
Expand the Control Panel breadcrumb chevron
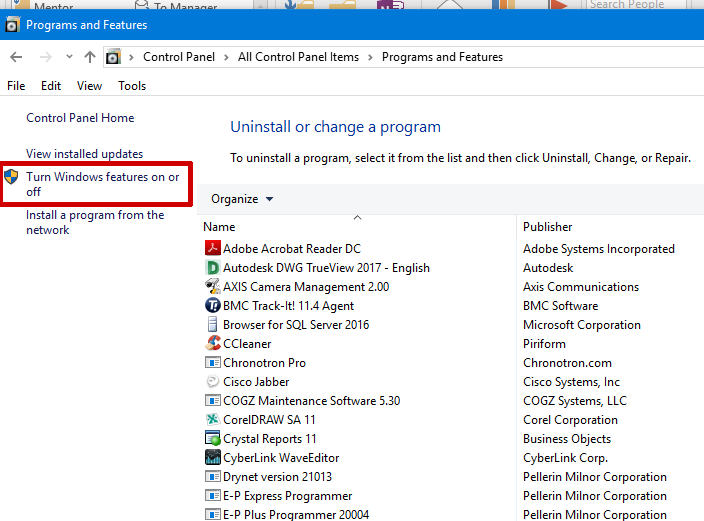coord(133,57)
